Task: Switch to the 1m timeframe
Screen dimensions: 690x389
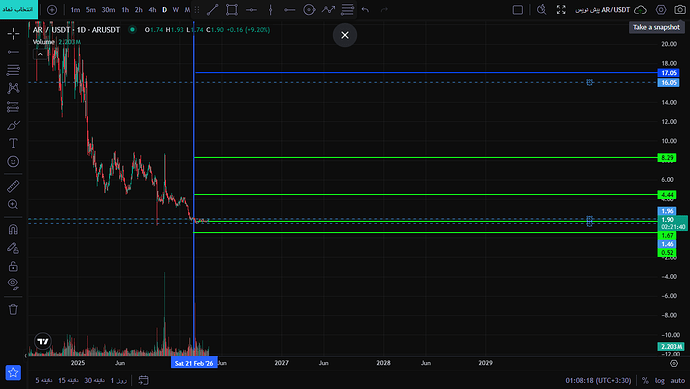Action: point(75,10)
